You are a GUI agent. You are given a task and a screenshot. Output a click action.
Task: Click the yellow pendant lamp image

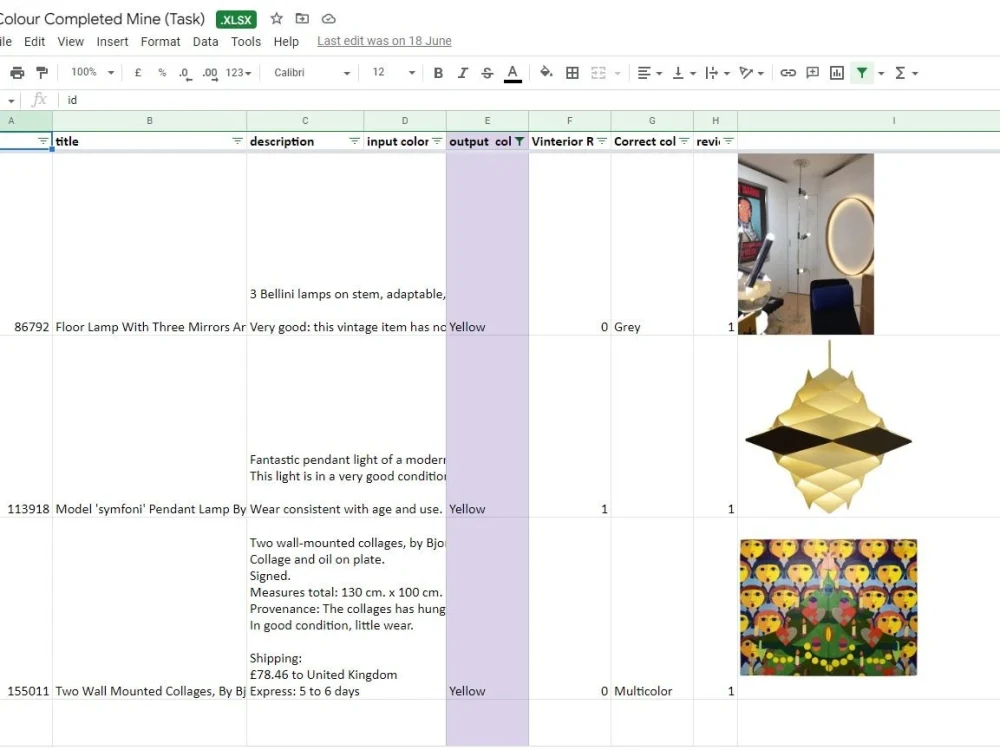828,427
